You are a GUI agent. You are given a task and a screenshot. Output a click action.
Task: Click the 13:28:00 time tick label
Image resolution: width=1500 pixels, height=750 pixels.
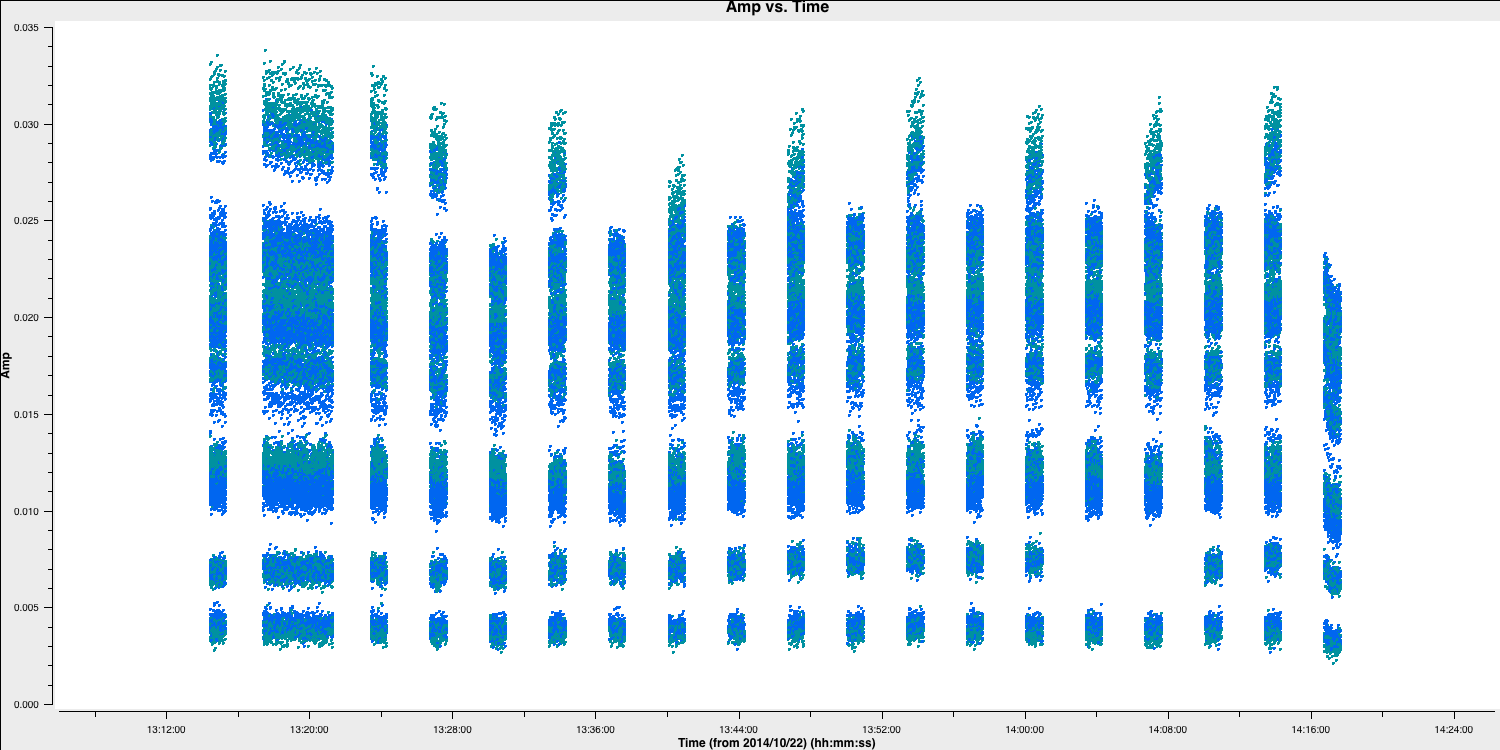452,729
